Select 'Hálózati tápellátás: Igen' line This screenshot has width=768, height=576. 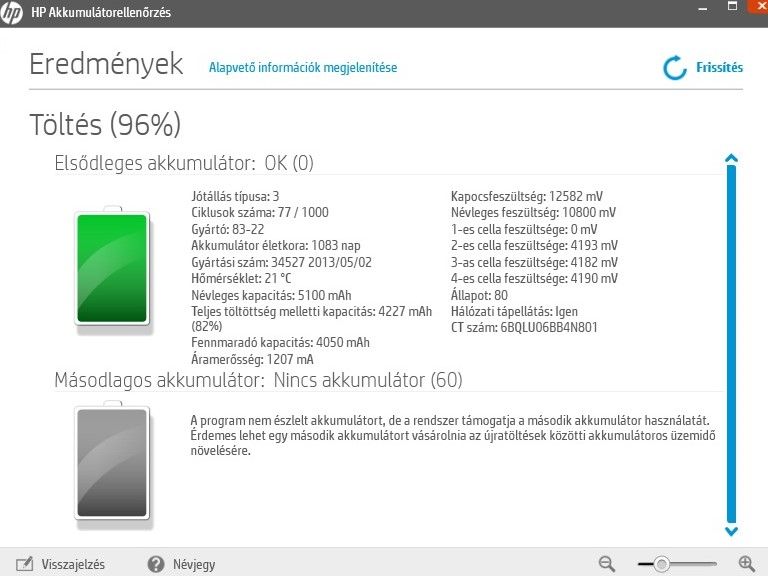pos(514,312)
